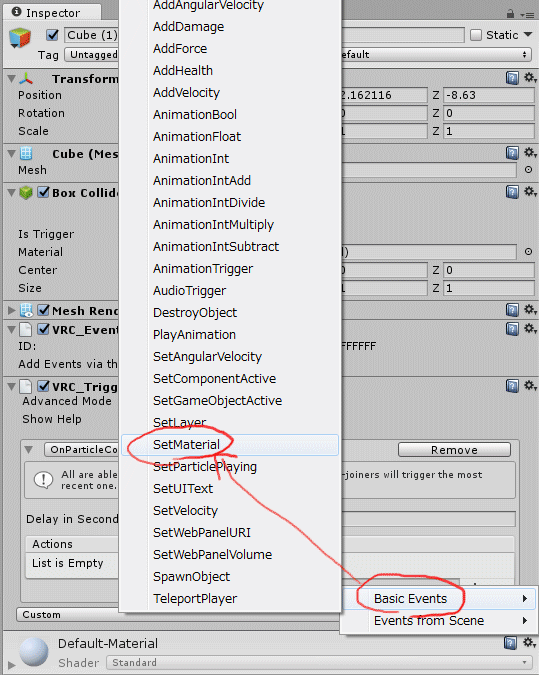539x675 pixels.
Task: Collapse the VRC_Trigger component
Action: point(12,387)
